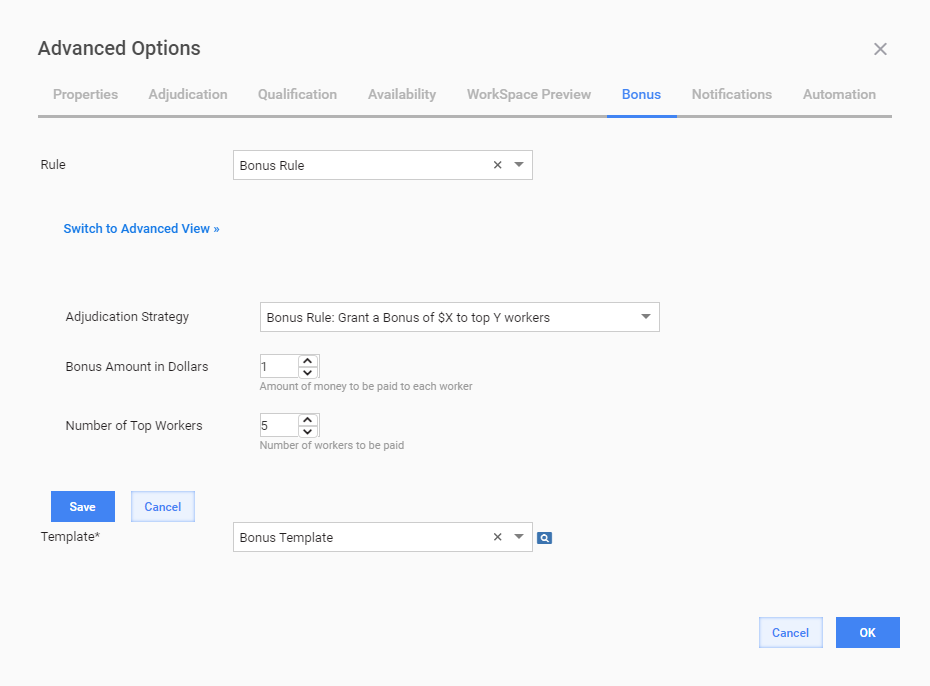930x686 pixels.
Task: Click the template search magnifier icon
Action: coord(544,538)
